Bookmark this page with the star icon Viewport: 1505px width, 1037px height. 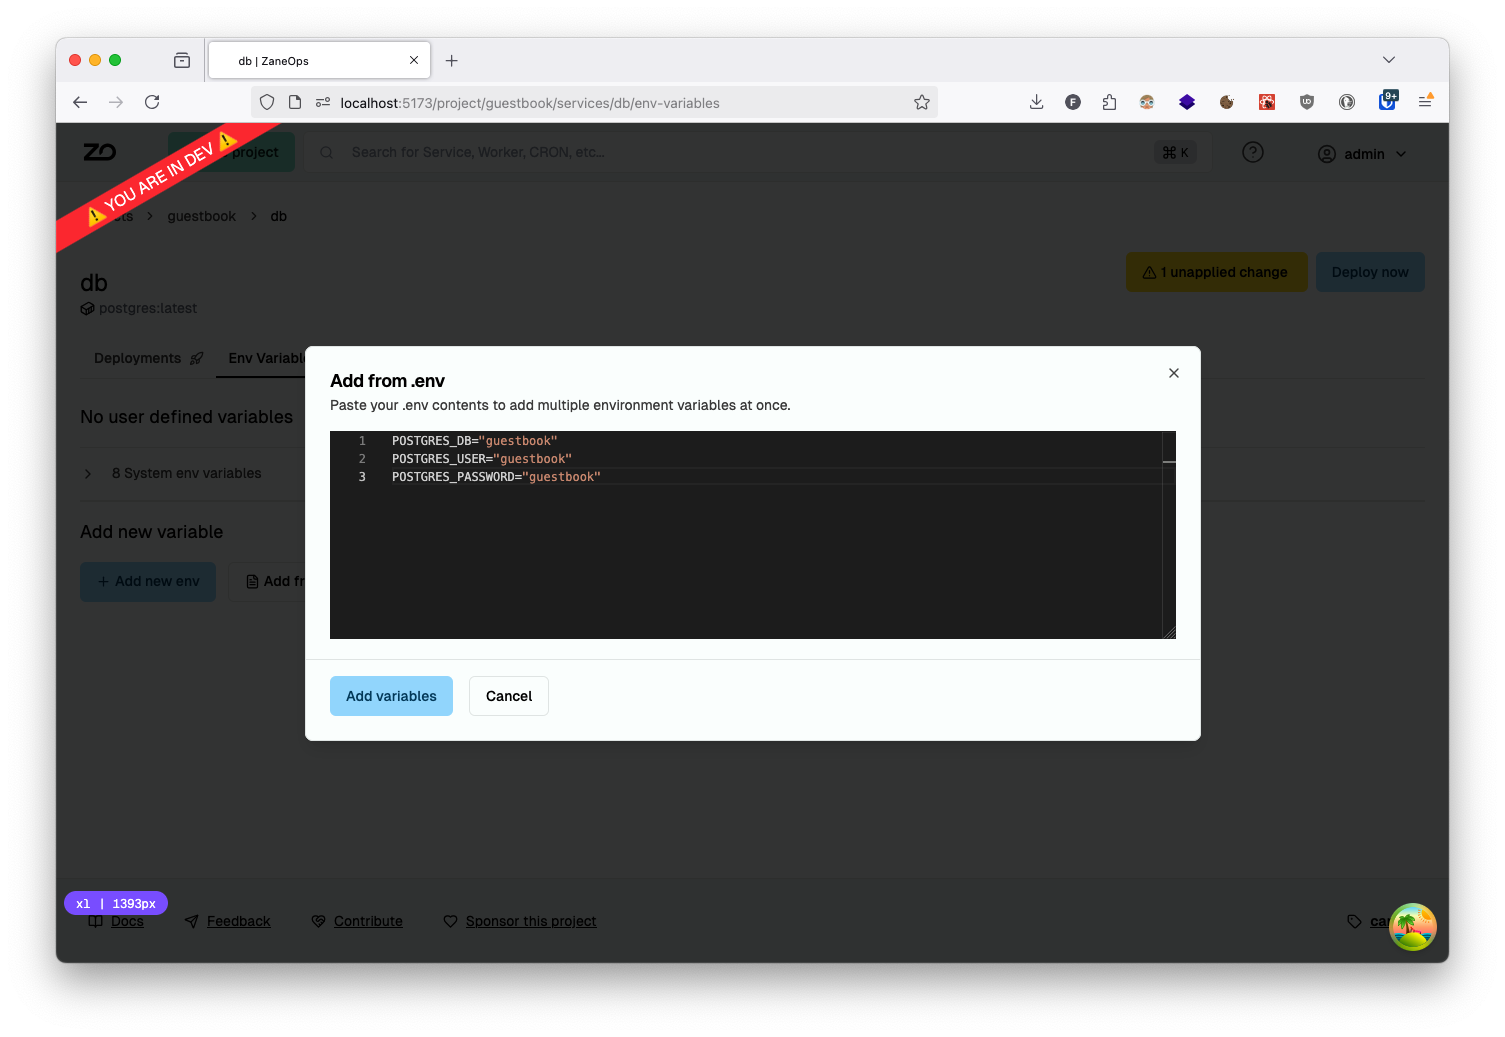(922, 102)
